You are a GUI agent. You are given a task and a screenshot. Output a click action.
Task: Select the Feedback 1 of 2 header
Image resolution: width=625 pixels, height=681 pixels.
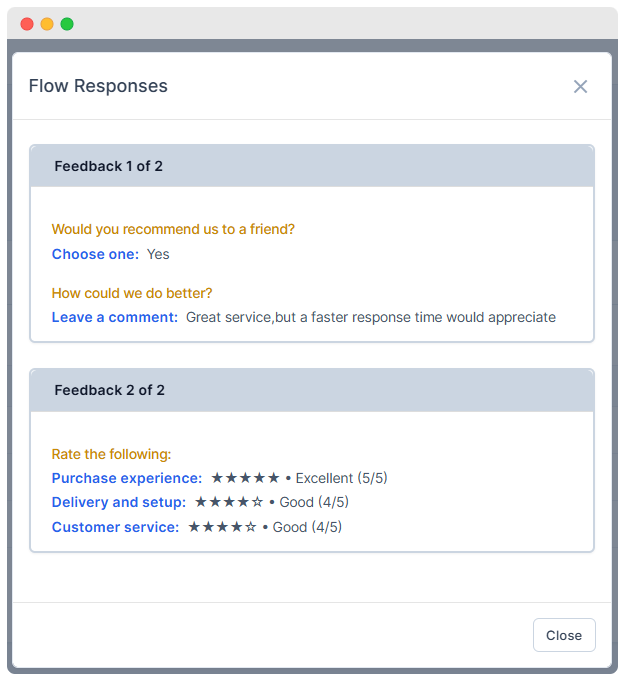pos(108,166)
